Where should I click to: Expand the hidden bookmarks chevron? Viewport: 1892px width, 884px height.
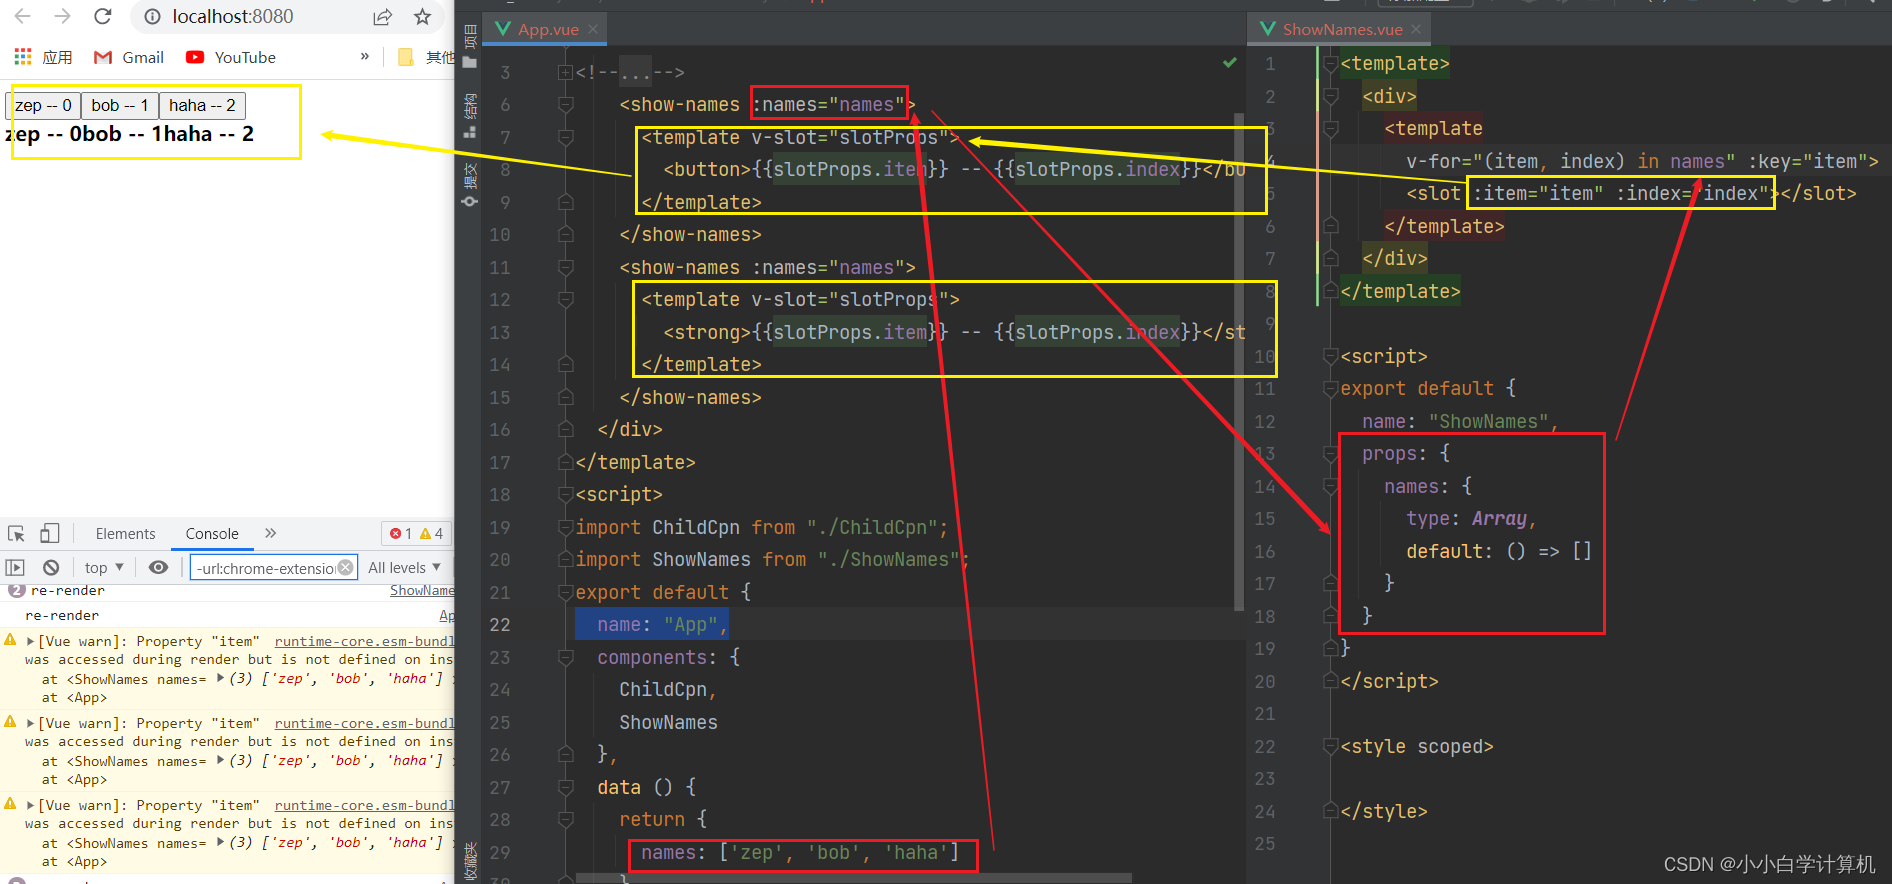(x=365, y=57)
